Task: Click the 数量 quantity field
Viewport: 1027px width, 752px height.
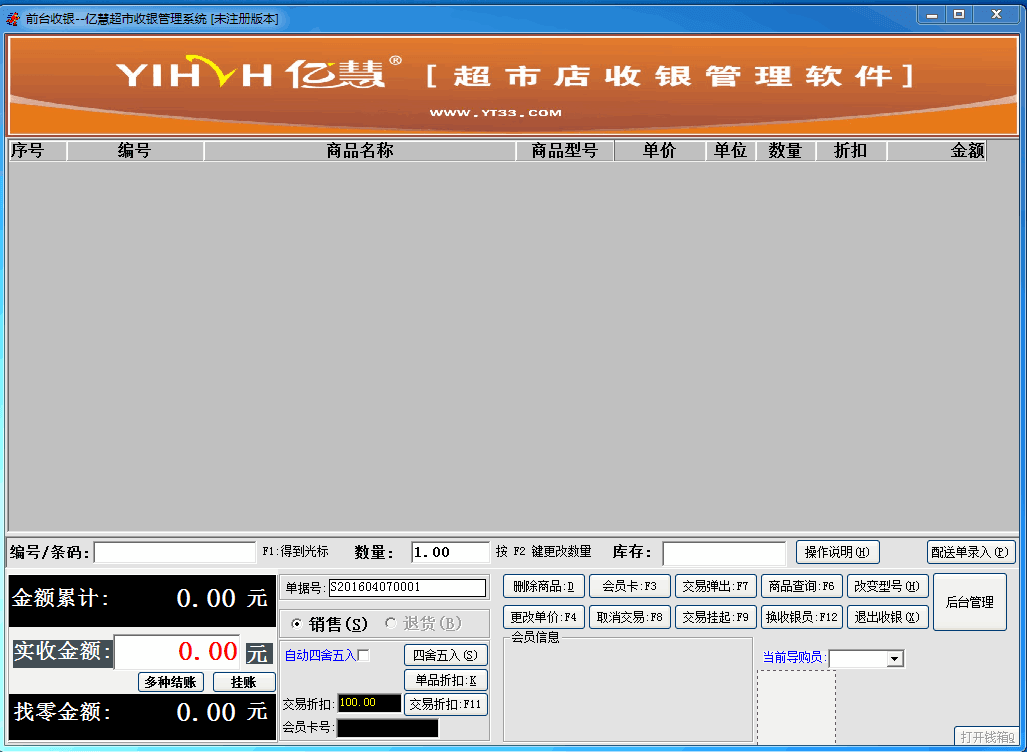Action: (449, 552)
